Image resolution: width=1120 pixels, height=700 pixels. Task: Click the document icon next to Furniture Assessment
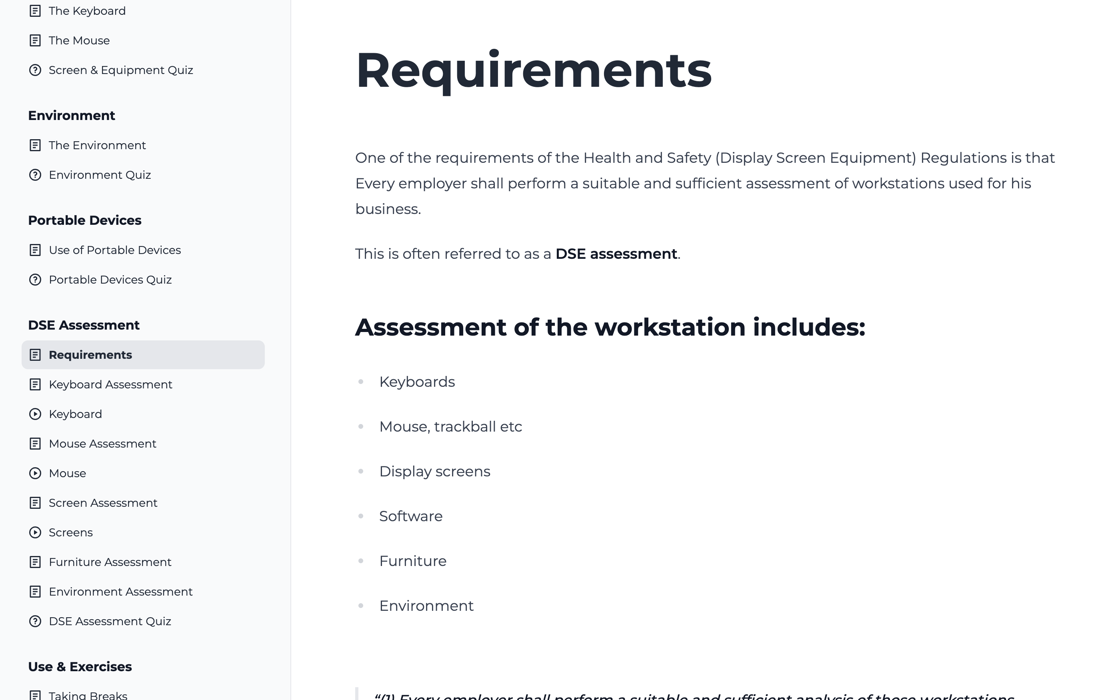click(34, 561)
